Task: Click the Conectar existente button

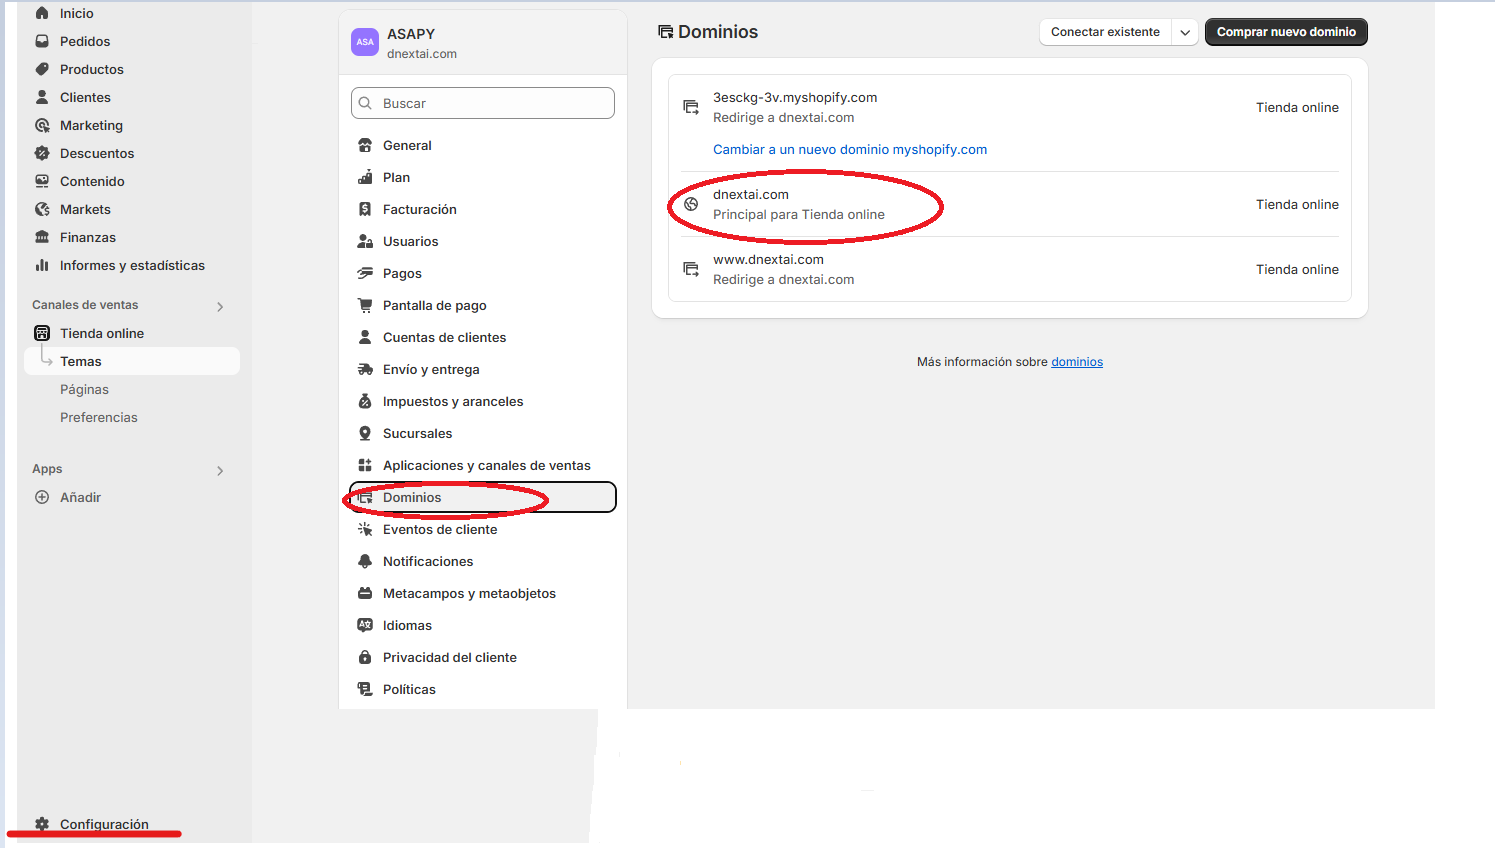Action: tap(1105, 32)
